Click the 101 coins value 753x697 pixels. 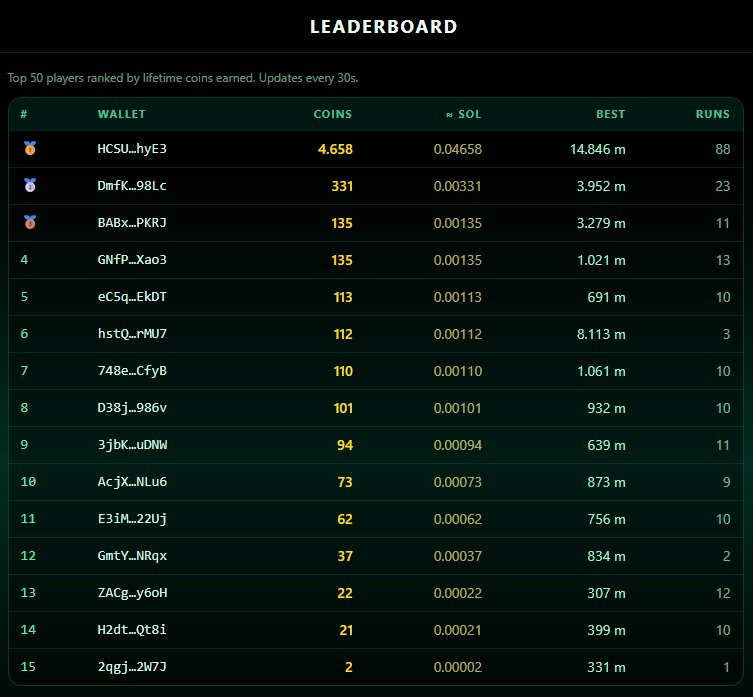(343, 408)
